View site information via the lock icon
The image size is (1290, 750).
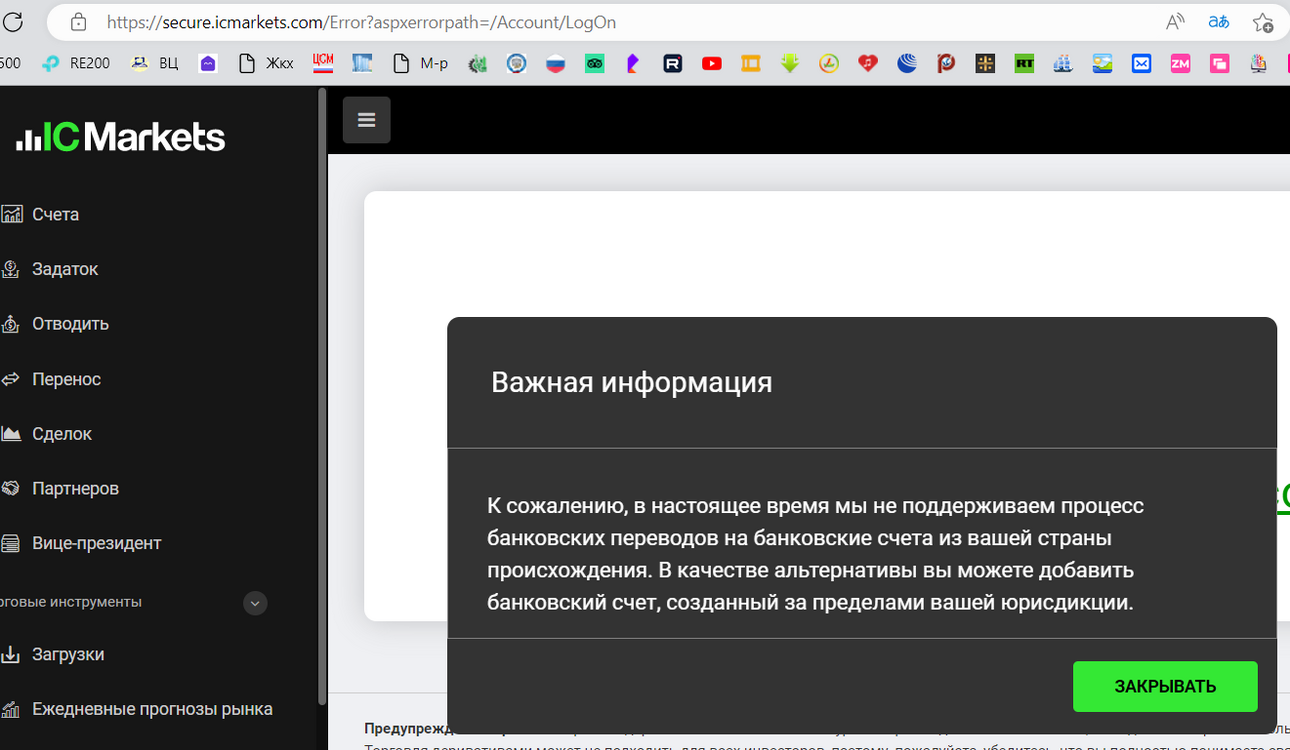click(78, 22)
